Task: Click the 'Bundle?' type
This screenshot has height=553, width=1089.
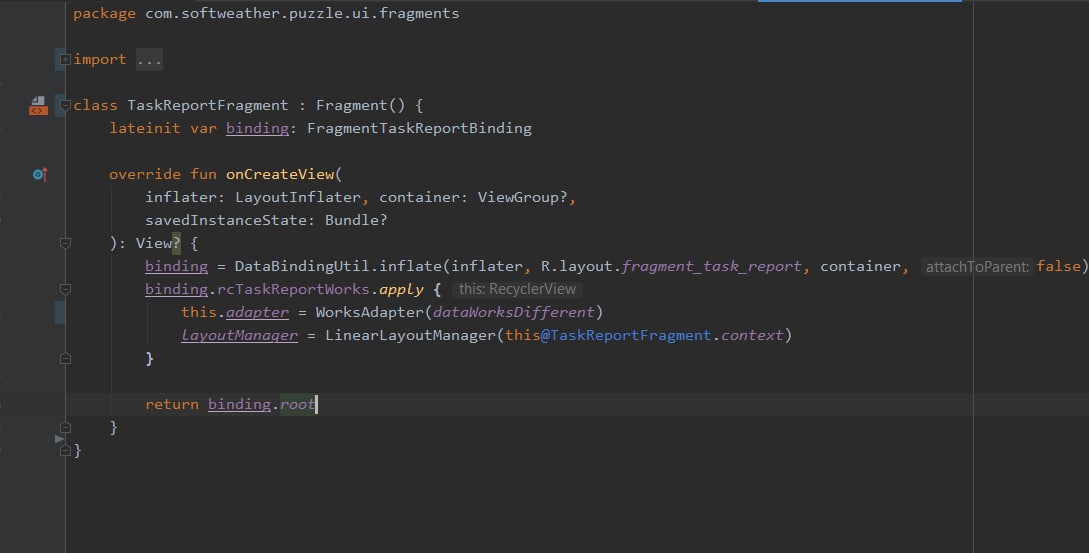Action: click(x=356, y=220)
